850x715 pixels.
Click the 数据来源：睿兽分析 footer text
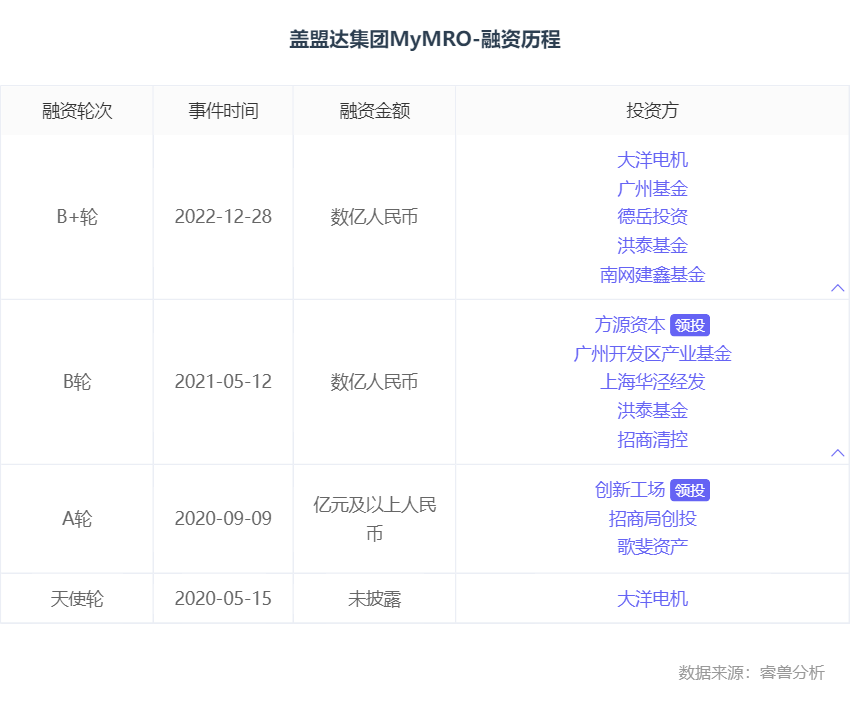[x=751, y=672]
